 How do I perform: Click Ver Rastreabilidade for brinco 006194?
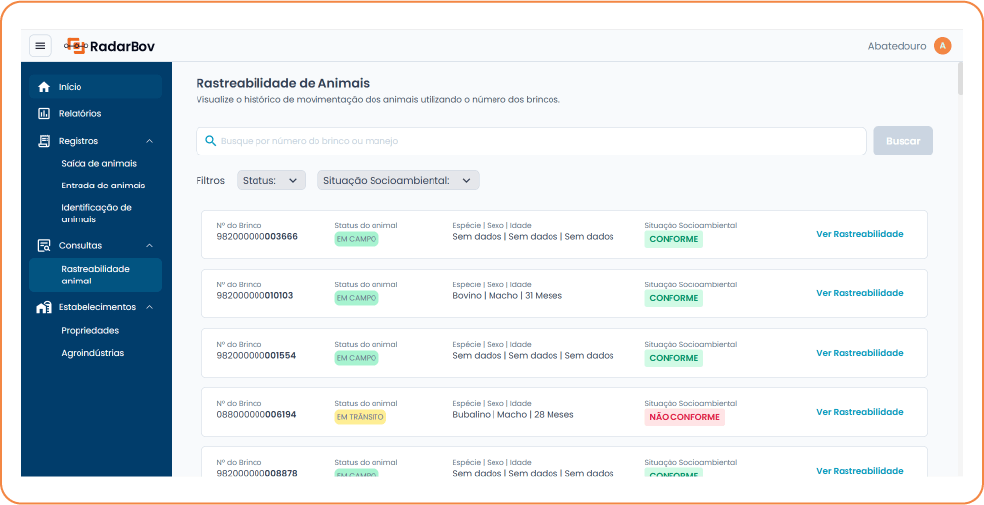click(859, 412)
